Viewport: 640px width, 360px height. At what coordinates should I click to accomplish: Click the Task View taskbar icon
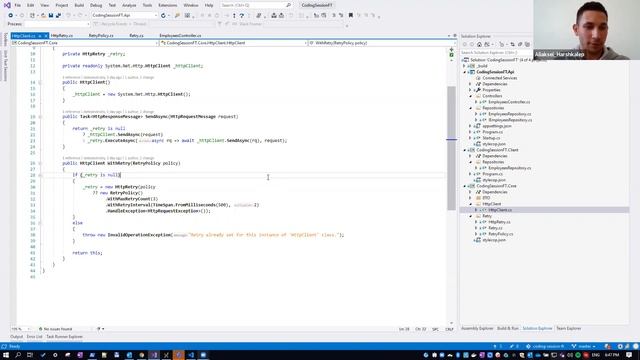(x=30, y=355)
